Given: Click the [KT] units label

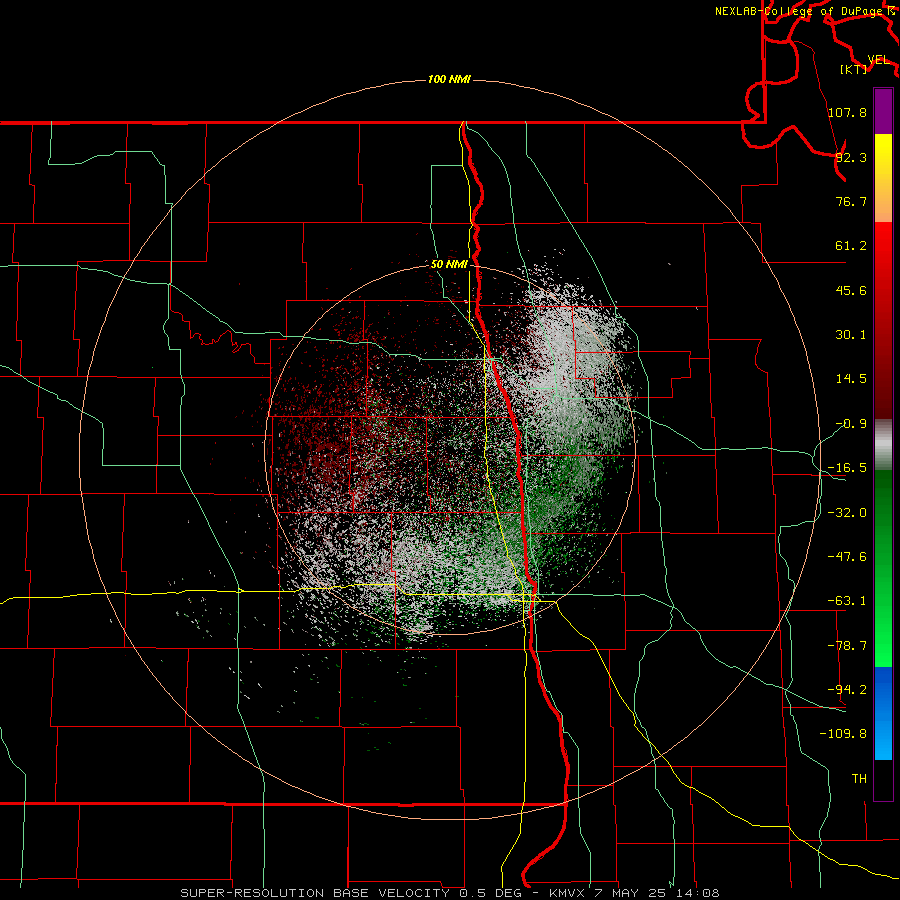Looking at the screenshot, I should pos(854,69).
